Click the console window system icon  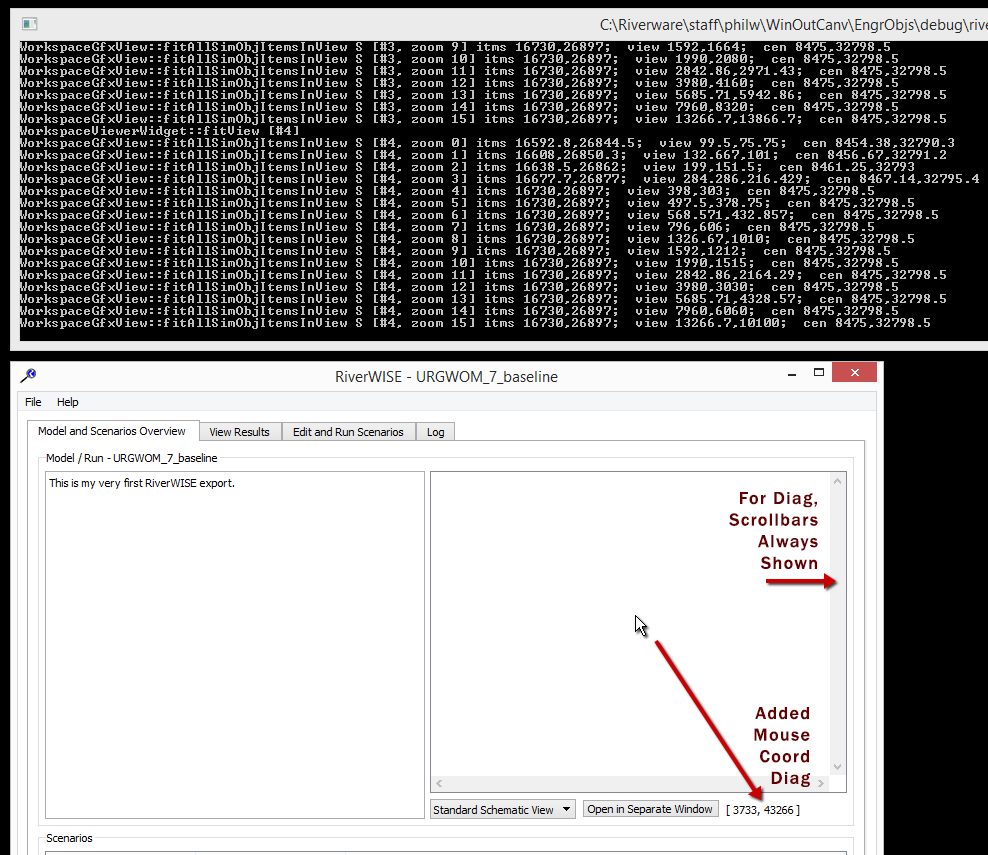tap(30, 24)
